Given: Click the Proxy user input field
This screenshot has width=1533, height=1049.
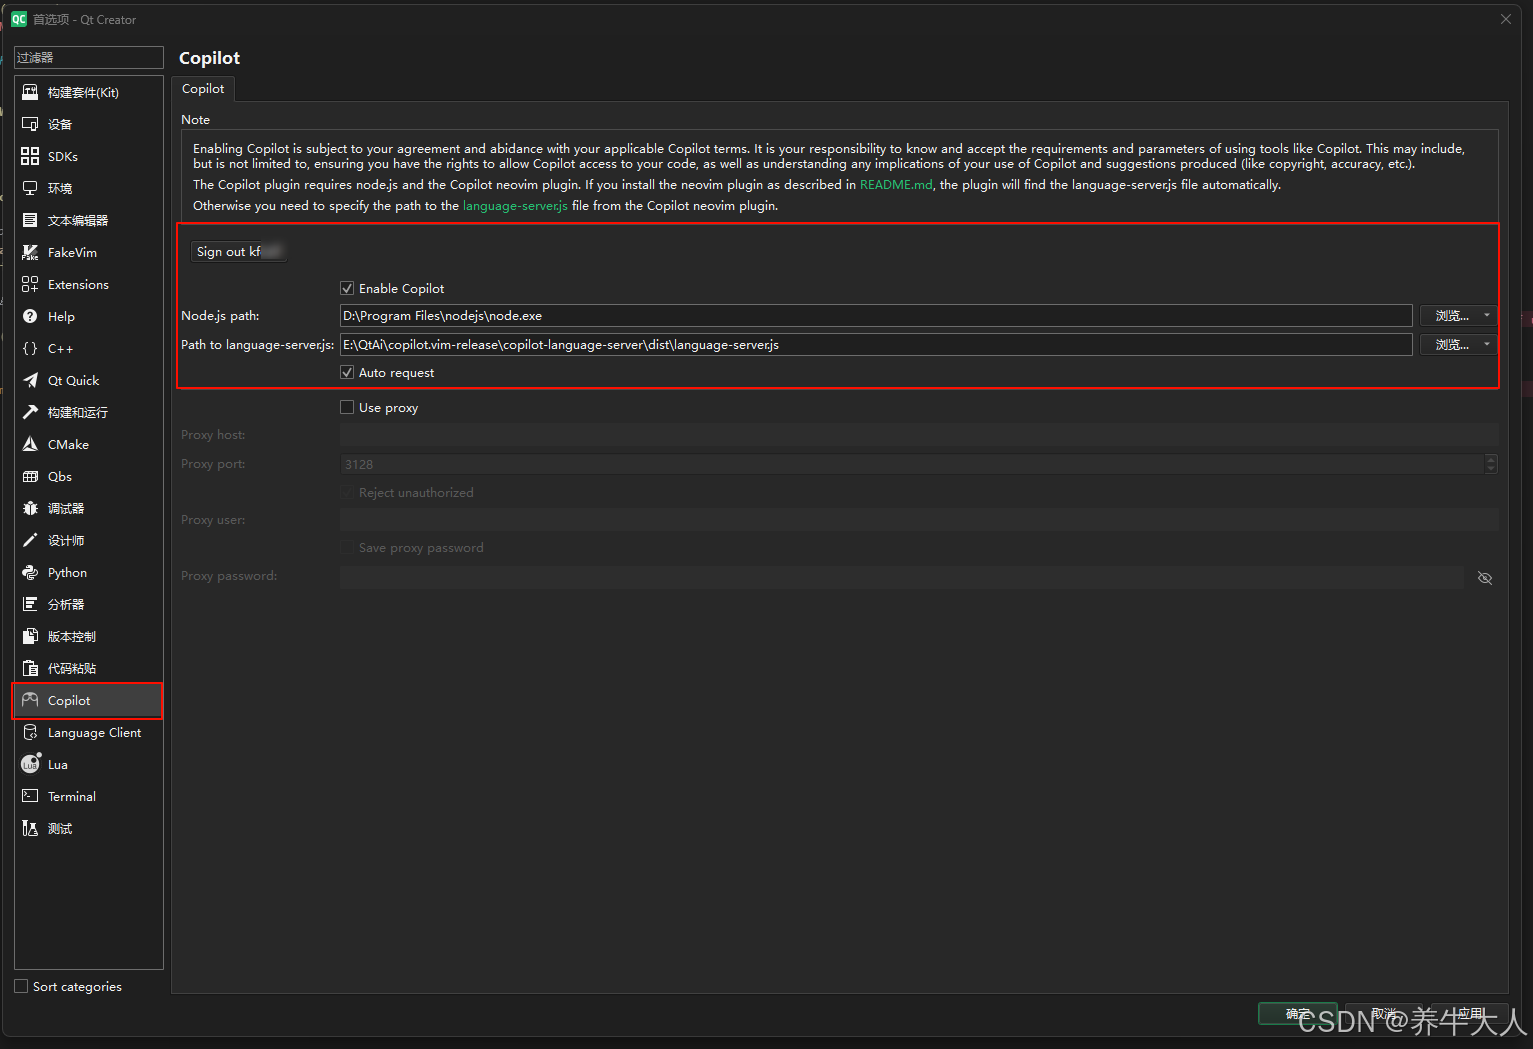Looking at the screenshot, I should pos(919,519).
